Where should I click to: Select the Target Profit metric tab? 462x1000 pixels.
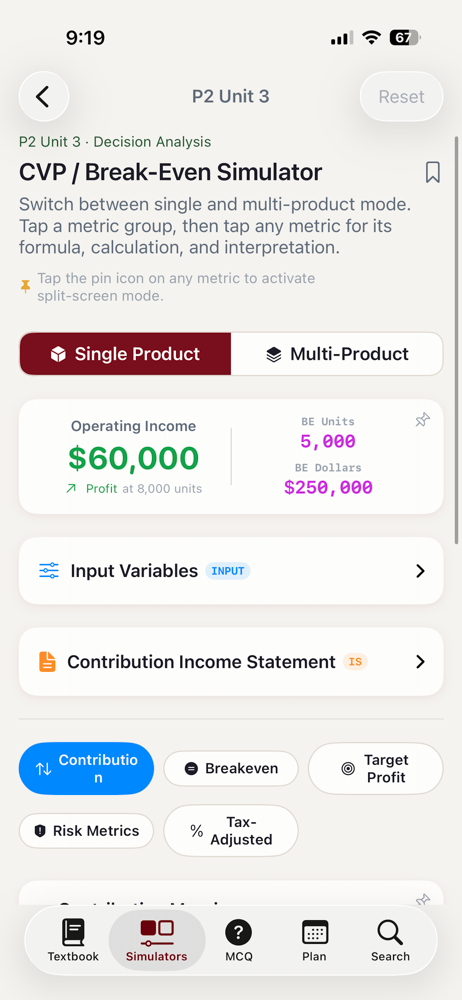pos(375,768)
